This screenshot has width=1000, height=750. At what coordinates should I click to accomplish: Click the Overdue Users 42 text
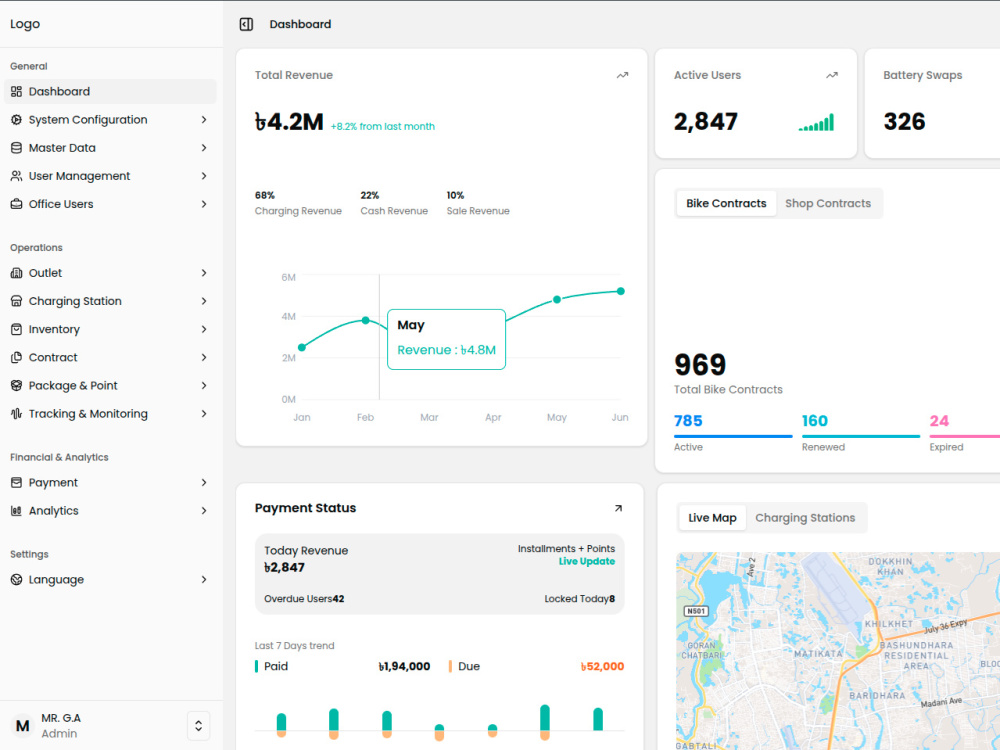304,599
